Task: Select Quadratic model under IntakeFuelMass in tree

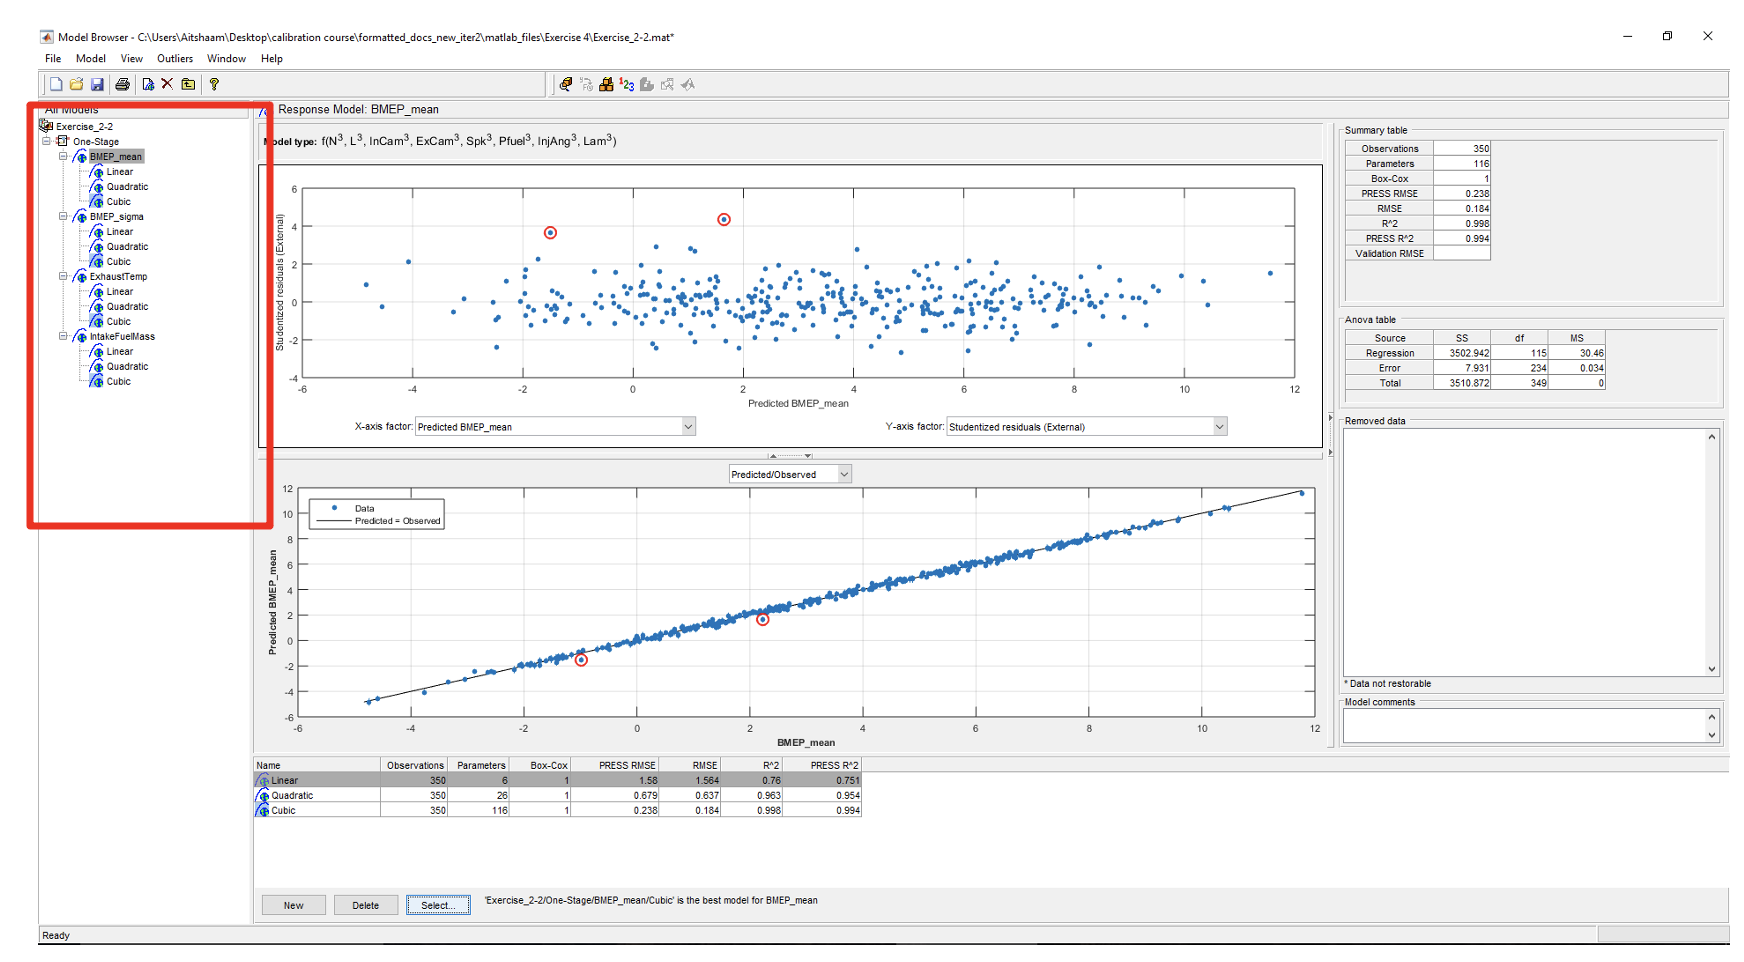Action: coord(127,367)
